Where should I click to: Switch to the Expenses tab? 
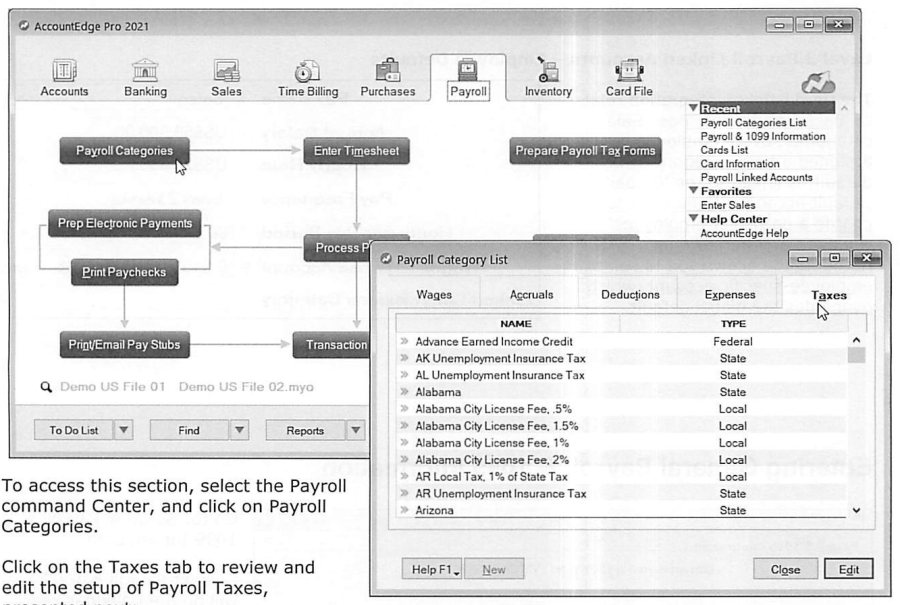coord(730,294)
